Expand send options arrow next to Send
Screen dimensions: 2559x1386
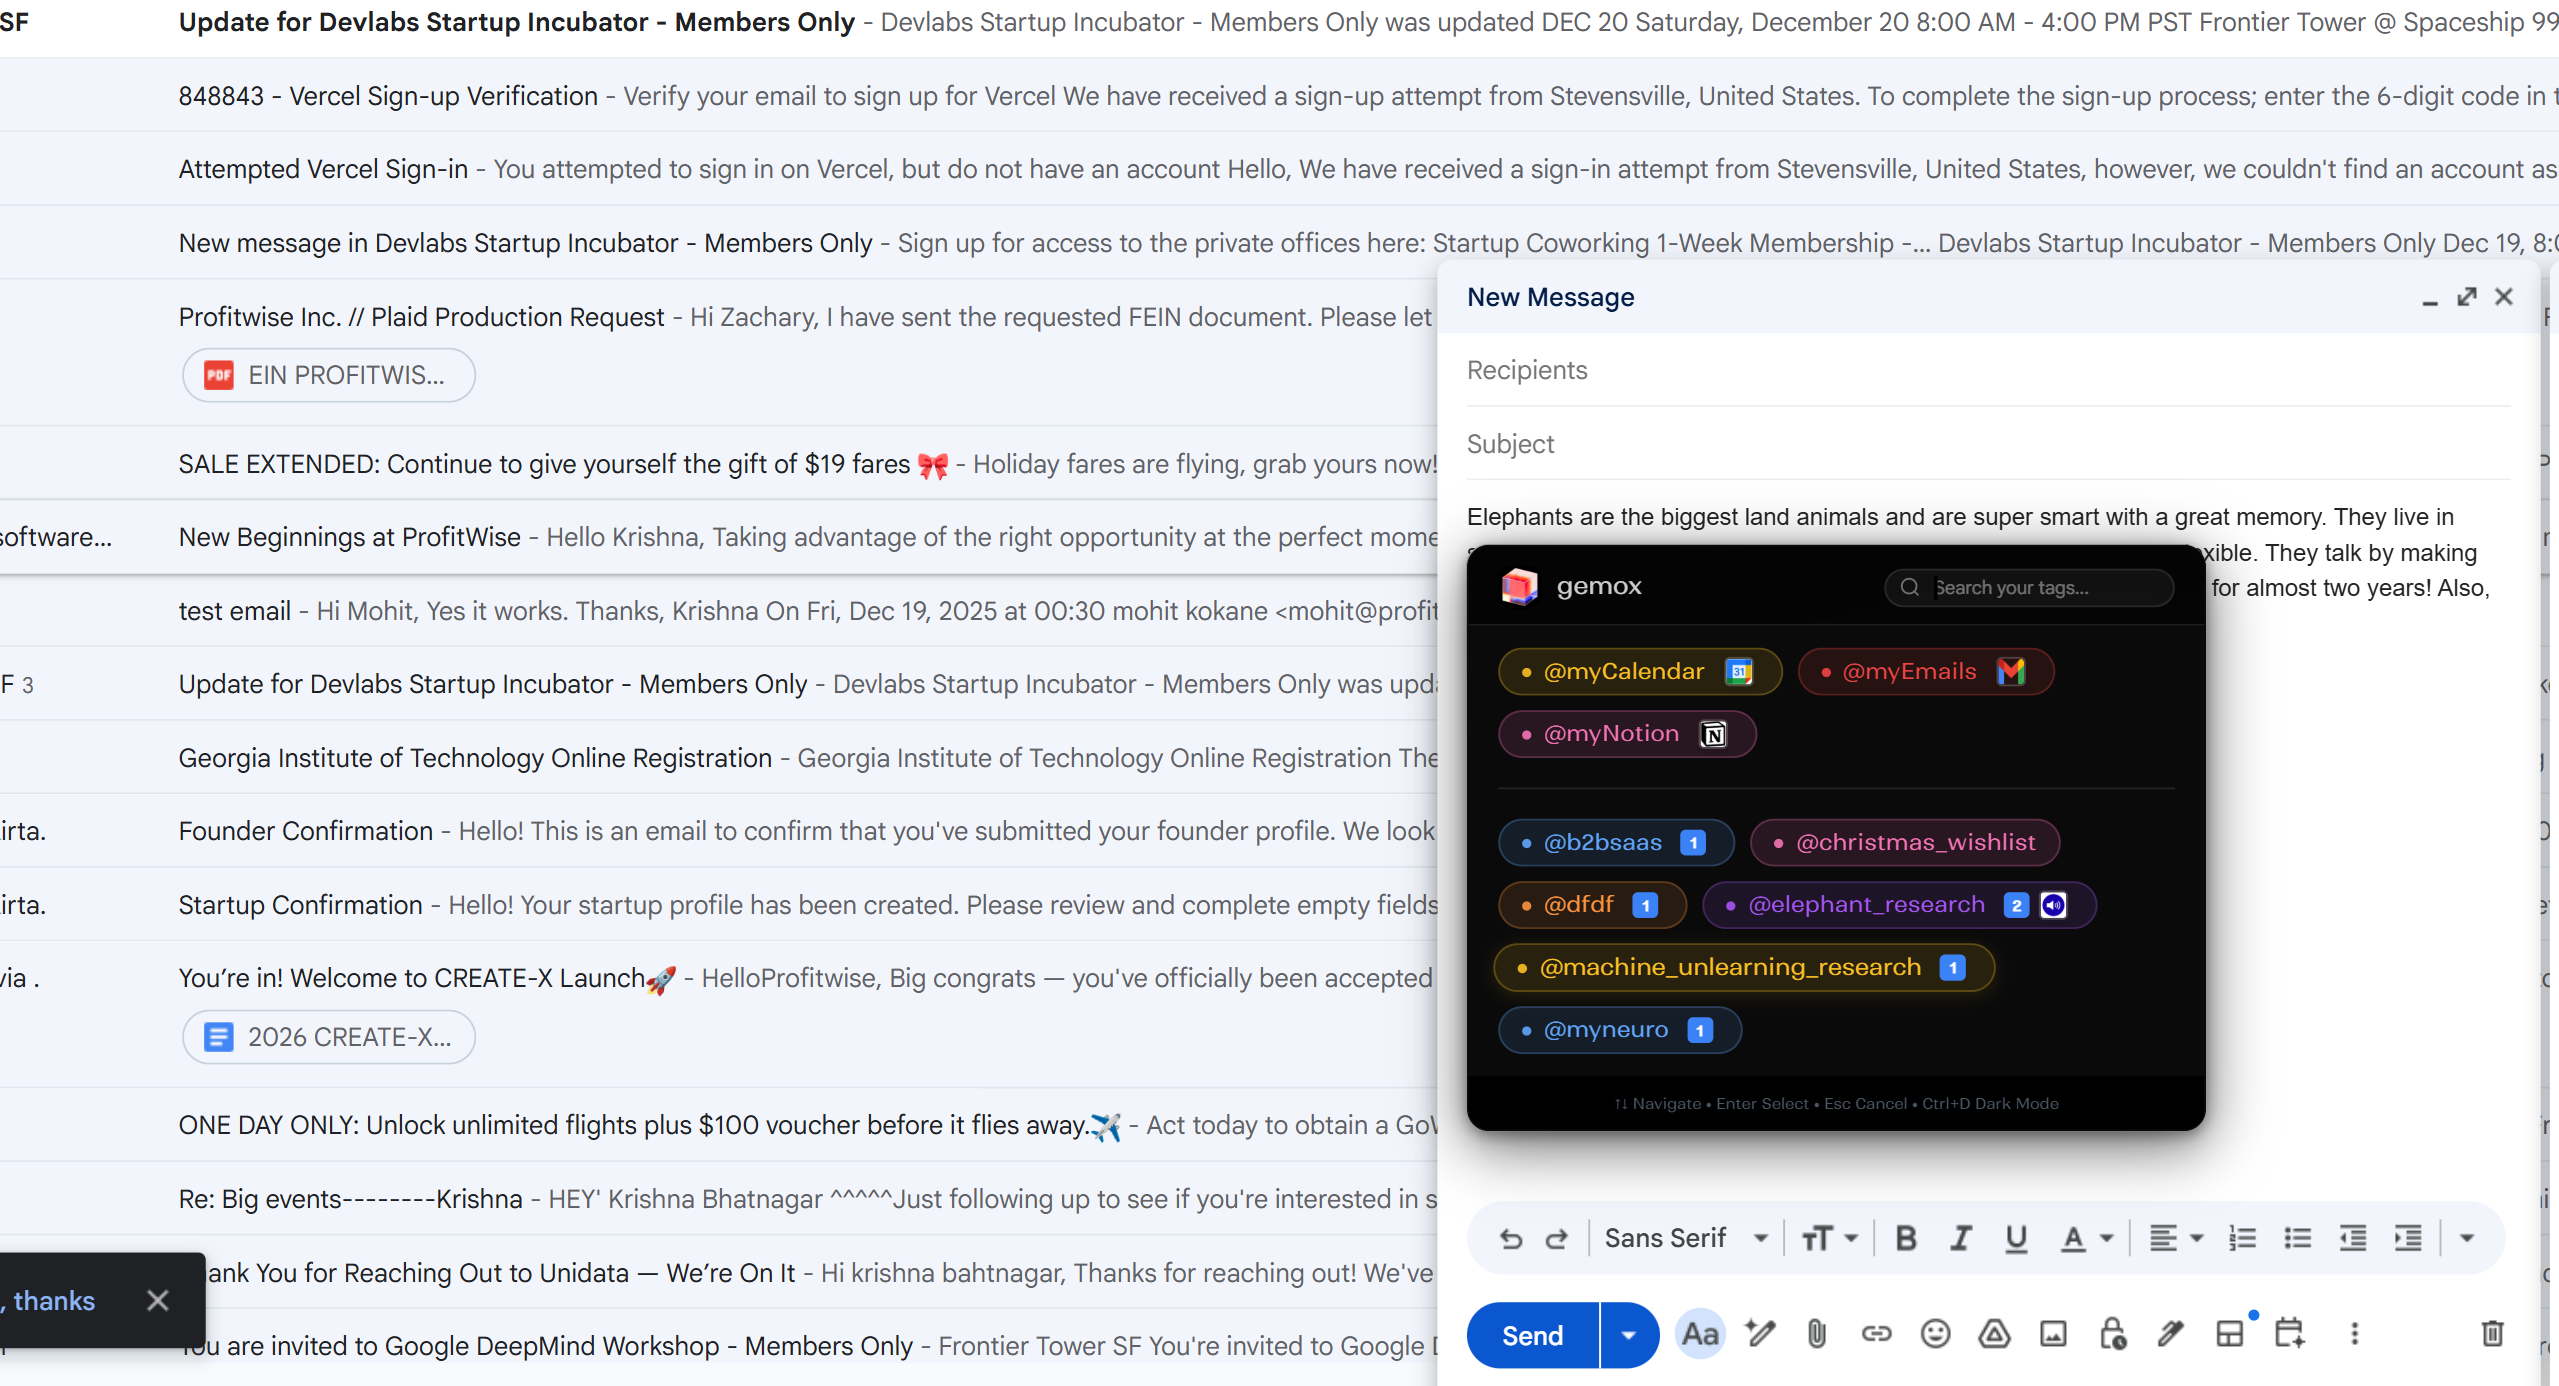[1628, 1335]
